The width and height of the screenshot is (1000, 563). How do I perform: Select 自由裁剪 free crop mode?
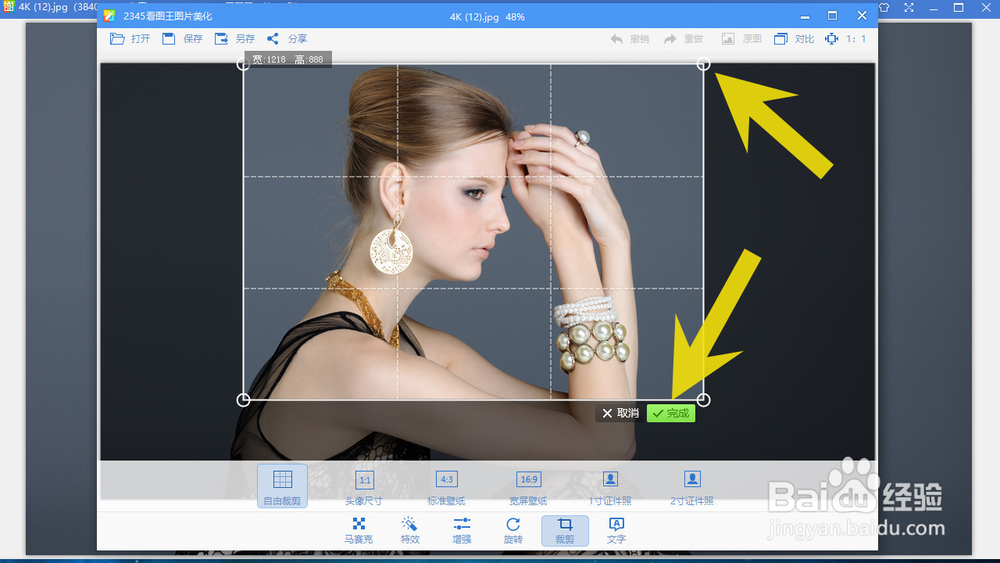[x=283, y=486]
